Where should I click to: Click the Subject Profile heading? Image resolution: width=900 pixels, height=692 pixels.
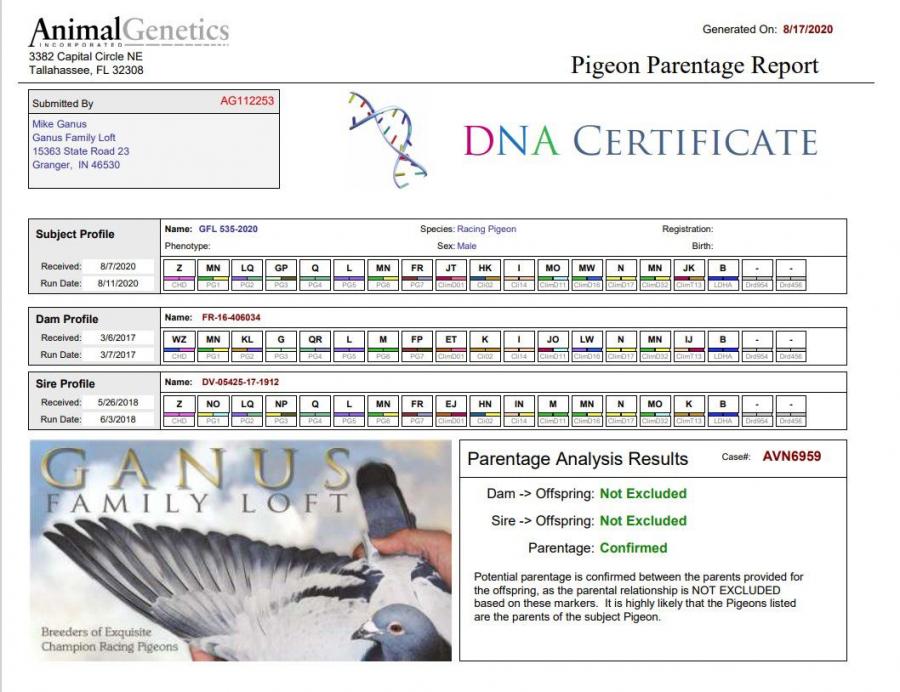click(75, 234)
